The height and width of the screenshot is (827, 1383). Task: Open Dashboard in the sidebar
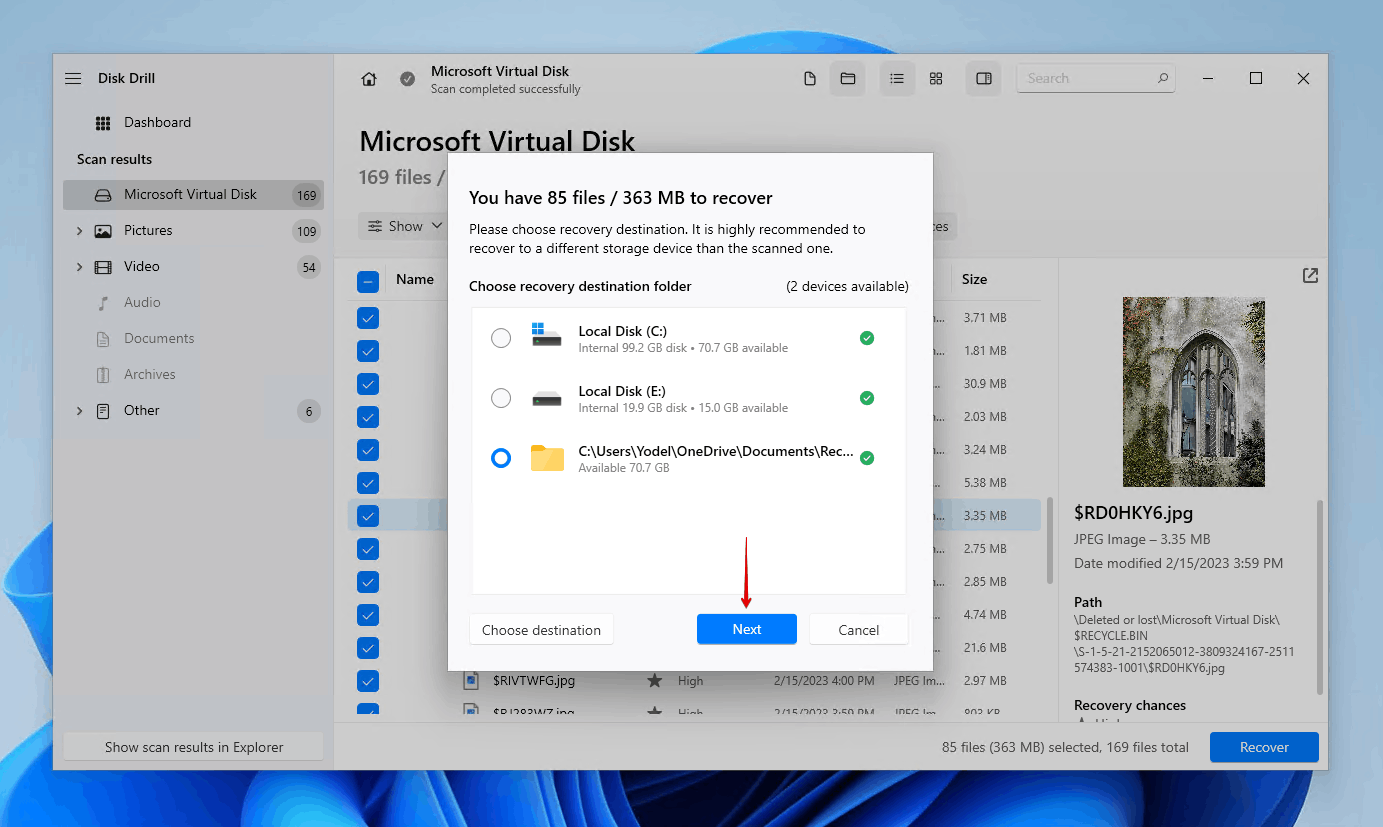157,123
